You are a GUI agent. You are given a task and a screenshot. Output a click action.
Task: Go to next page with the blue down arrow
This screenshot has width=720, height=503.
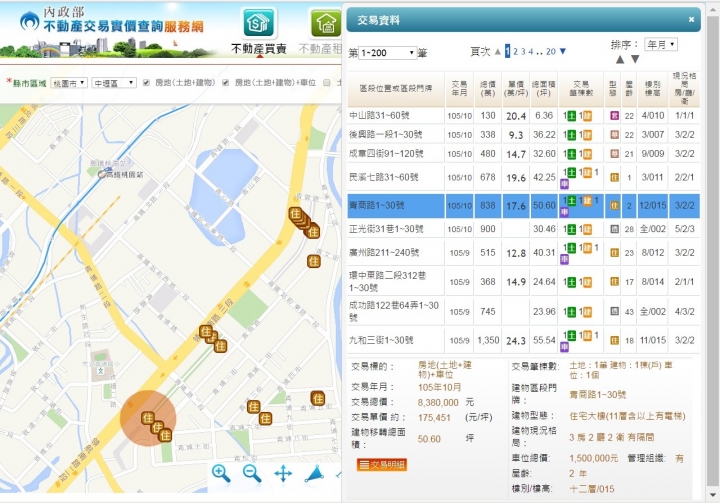[563, 51]
